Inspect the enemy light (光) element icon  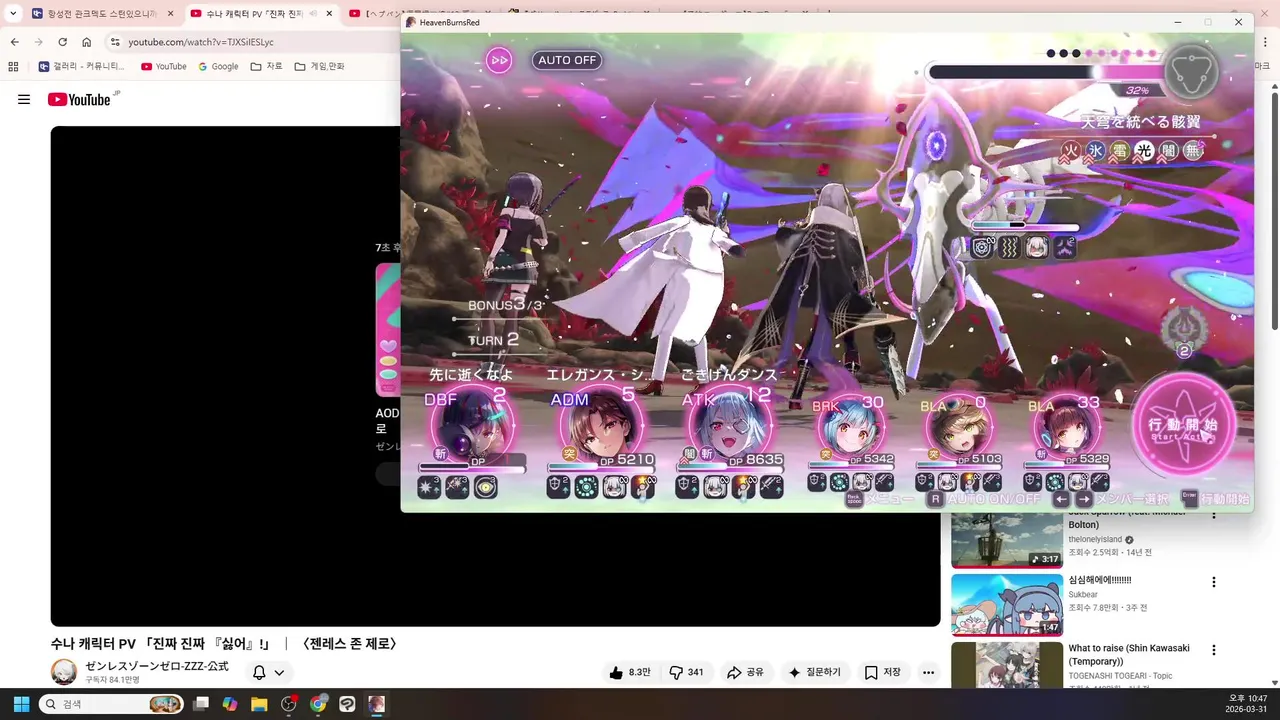(1144, 152)
